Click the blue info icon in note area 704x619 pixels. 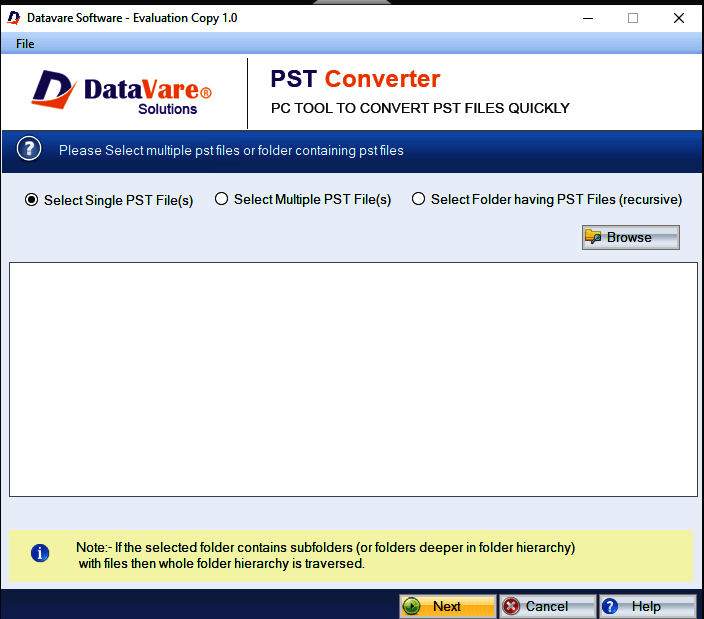(40, 553)
